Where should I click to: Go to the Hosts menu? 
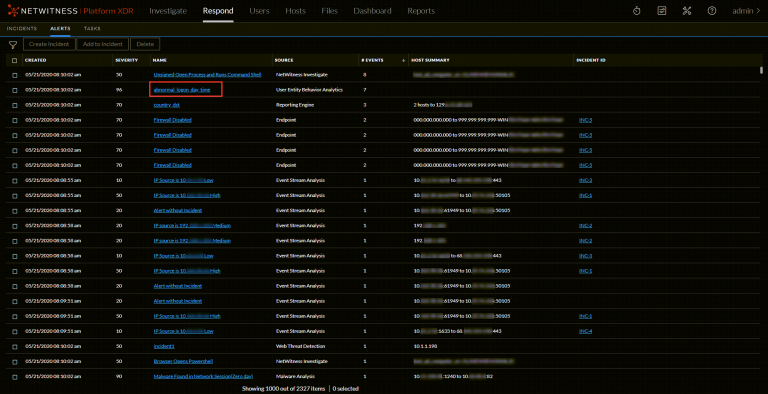[x=295, y=11]
